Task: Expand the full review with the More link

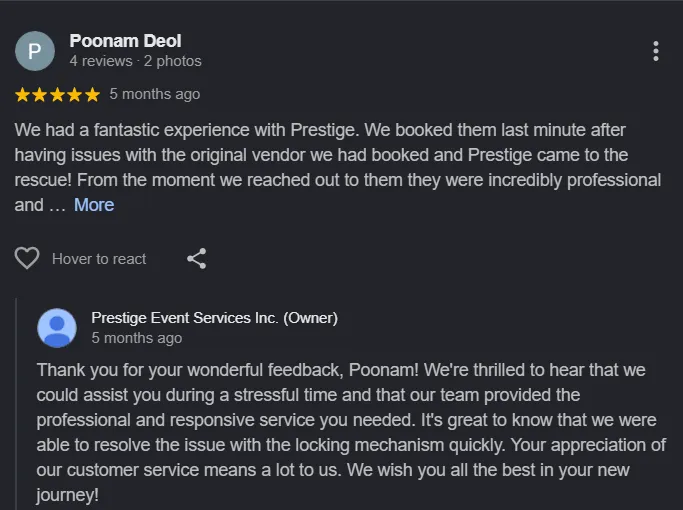Action: (94, 205)
